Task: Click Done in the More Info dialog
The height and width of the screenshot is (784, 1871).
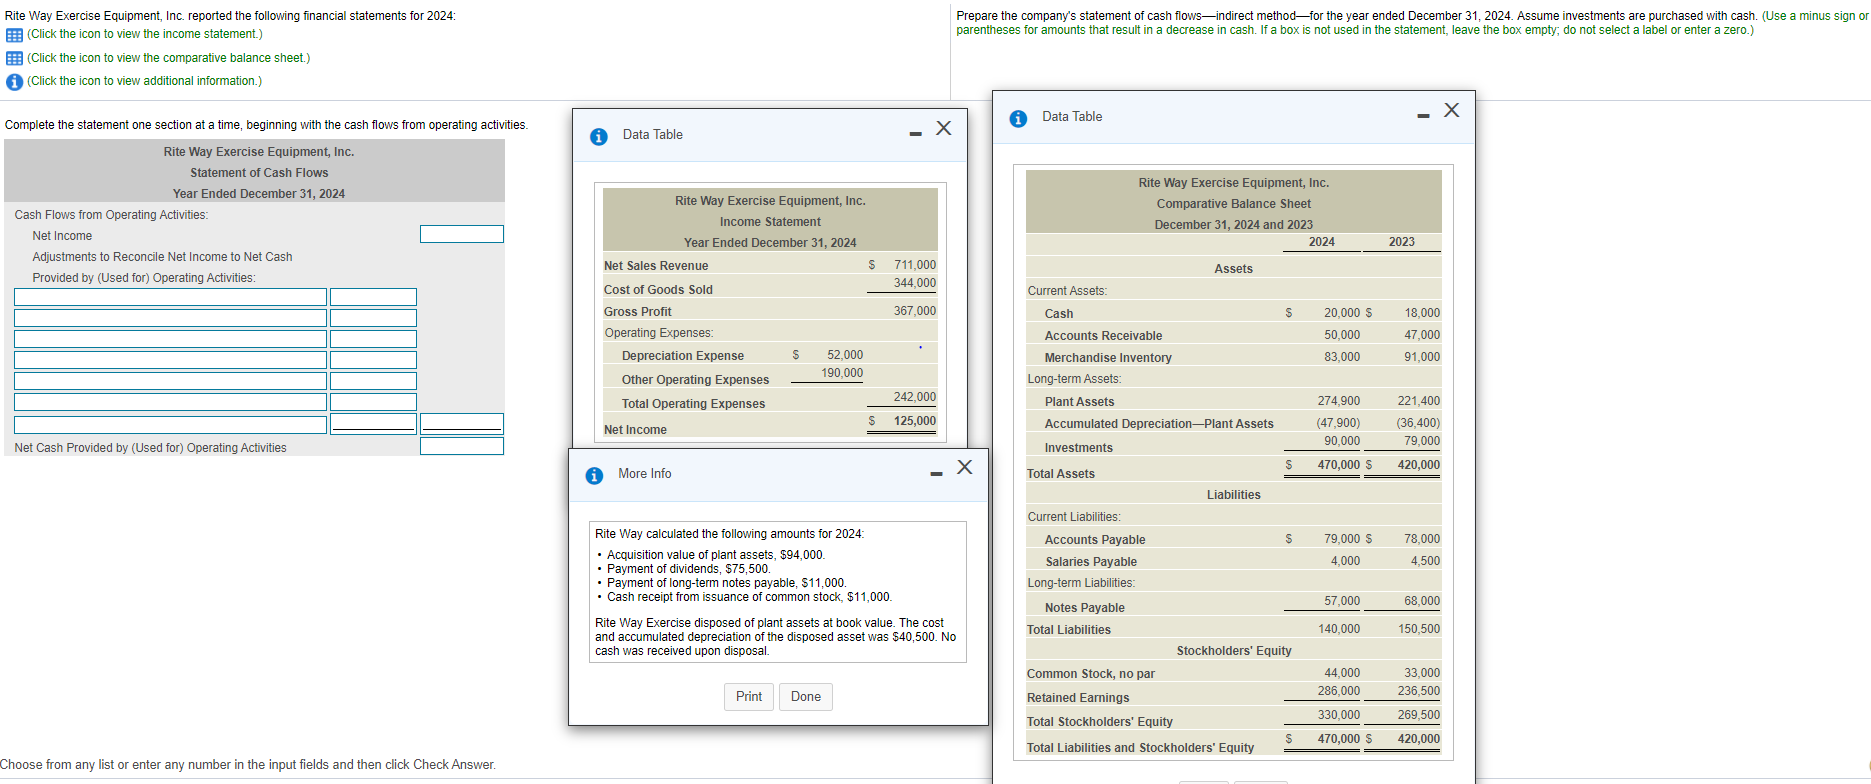Action: (x=806, y=697)
